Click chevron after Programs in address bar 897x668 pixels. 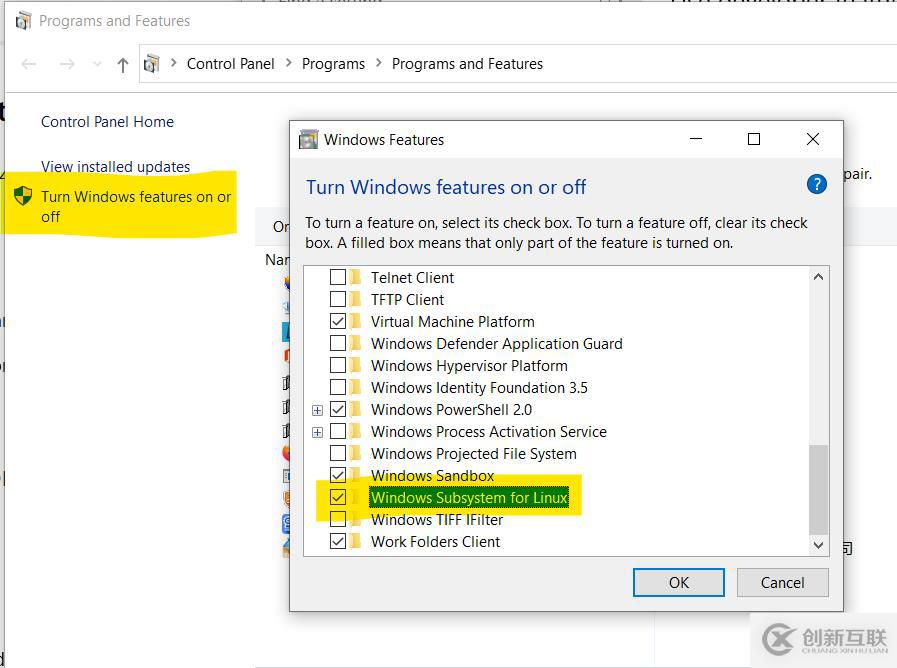coord(378,63)
